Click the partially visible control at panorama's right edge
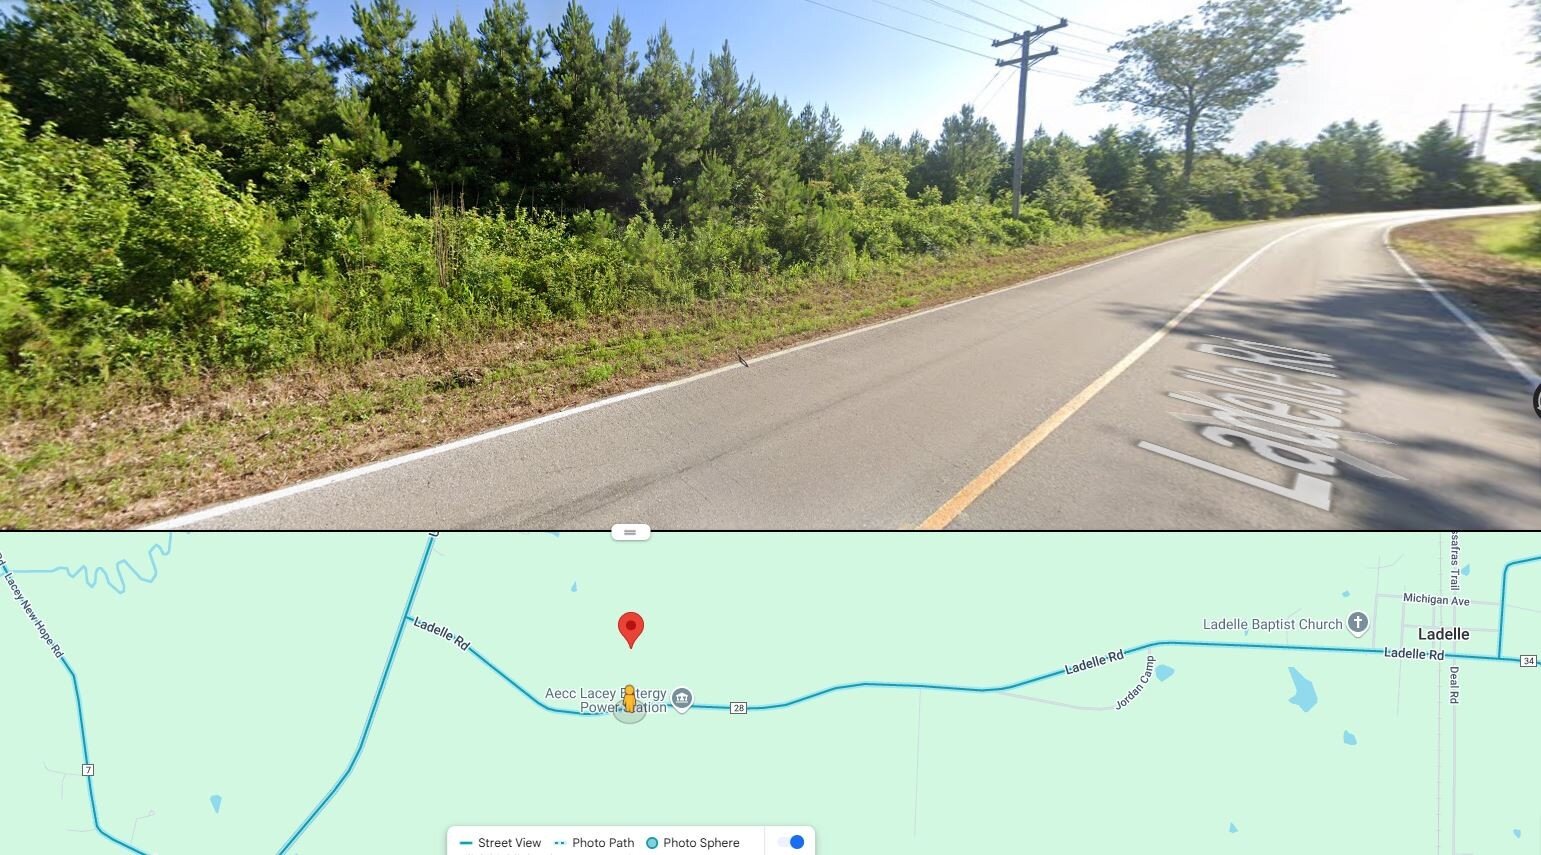 coord(1536,400)
